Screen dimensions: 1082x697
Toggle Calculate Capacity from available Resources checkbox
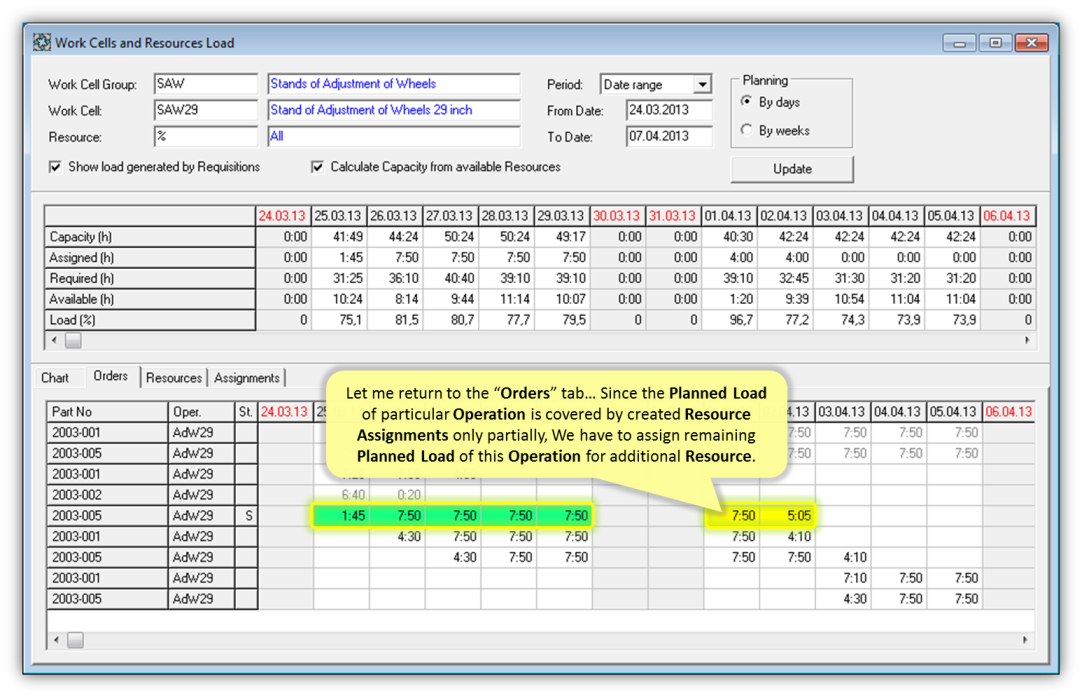pos(317,167)
